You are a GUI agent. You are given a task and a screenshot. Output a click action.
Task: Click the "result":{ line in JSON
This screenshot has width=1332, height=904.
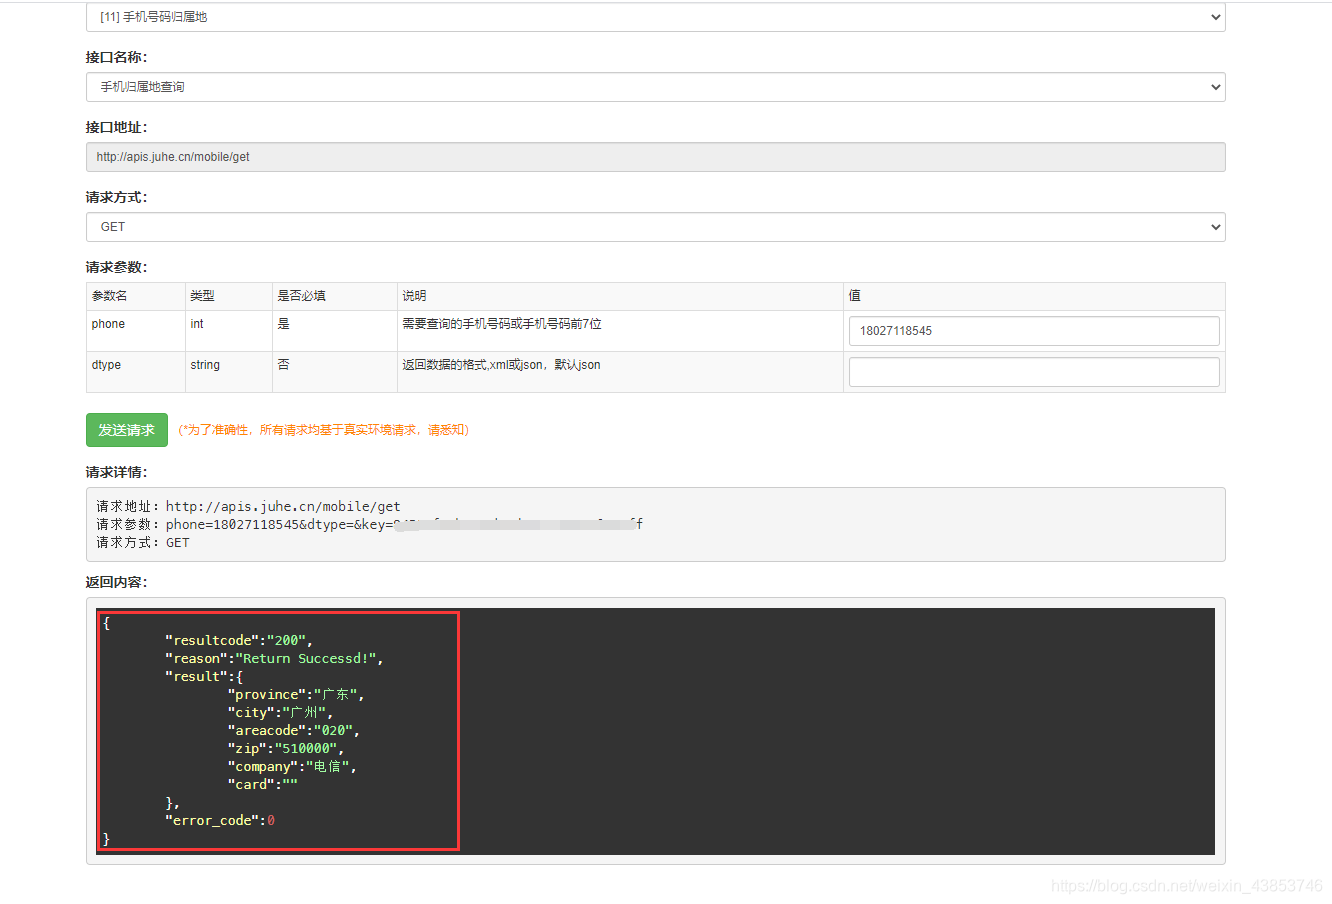(204, 677)
